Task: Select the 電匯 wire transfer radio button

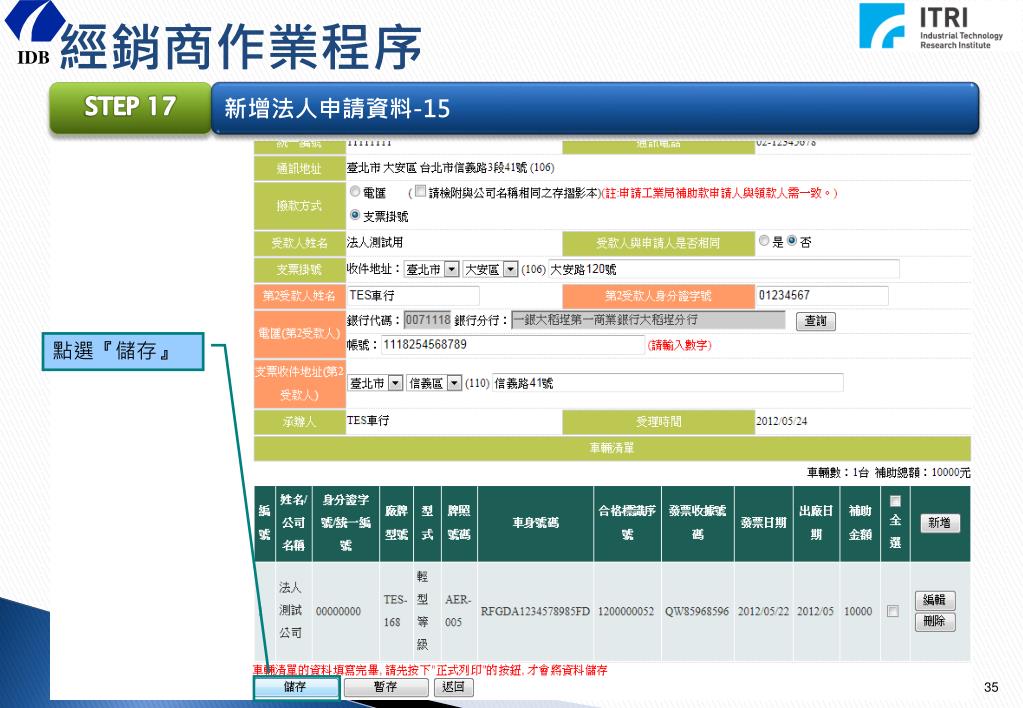Action: tap(355, 191)
